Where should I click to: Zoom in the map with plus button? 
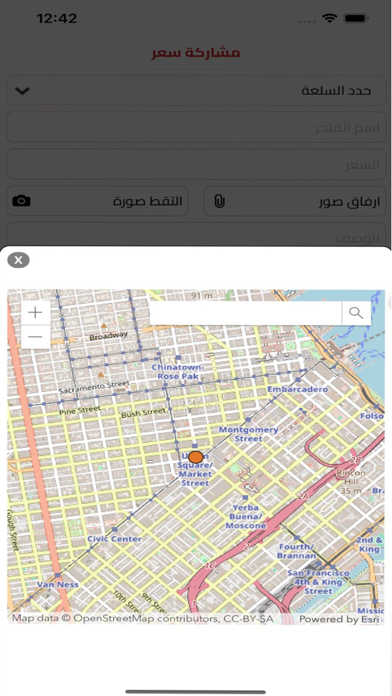(36, 312)
